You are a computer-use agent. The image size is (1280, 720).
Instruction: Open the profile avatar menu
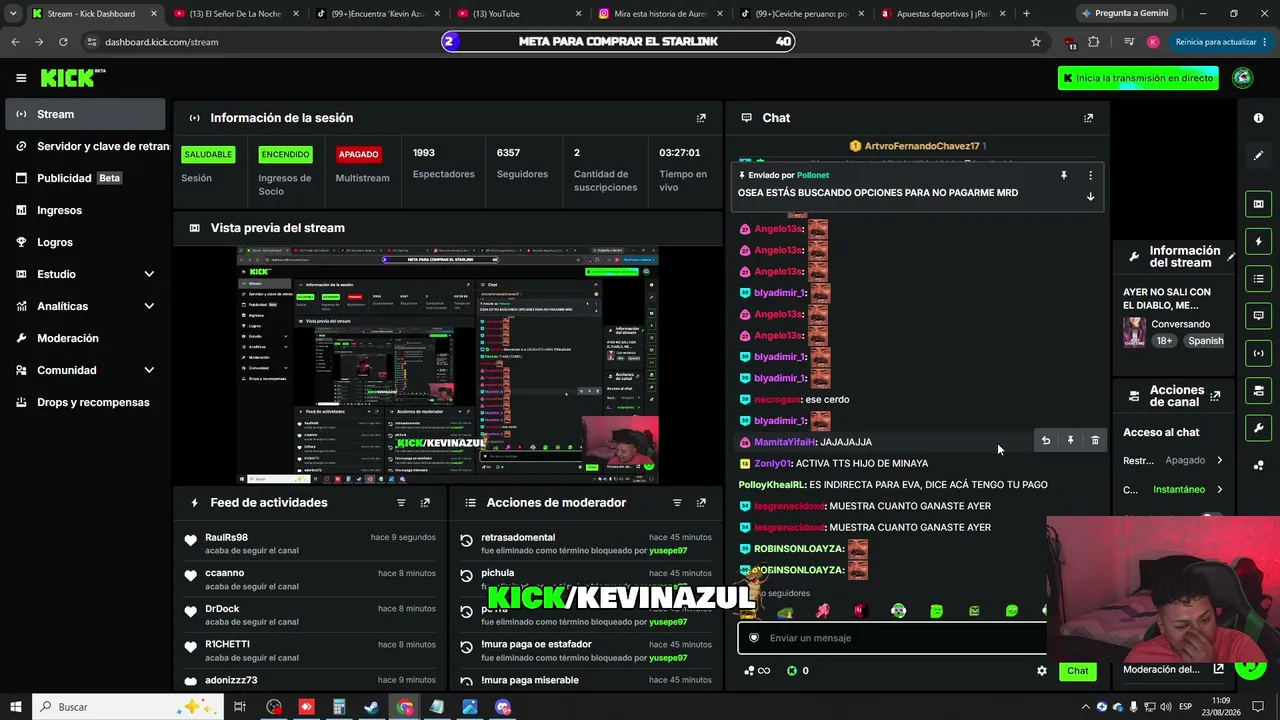(1242, 78)
